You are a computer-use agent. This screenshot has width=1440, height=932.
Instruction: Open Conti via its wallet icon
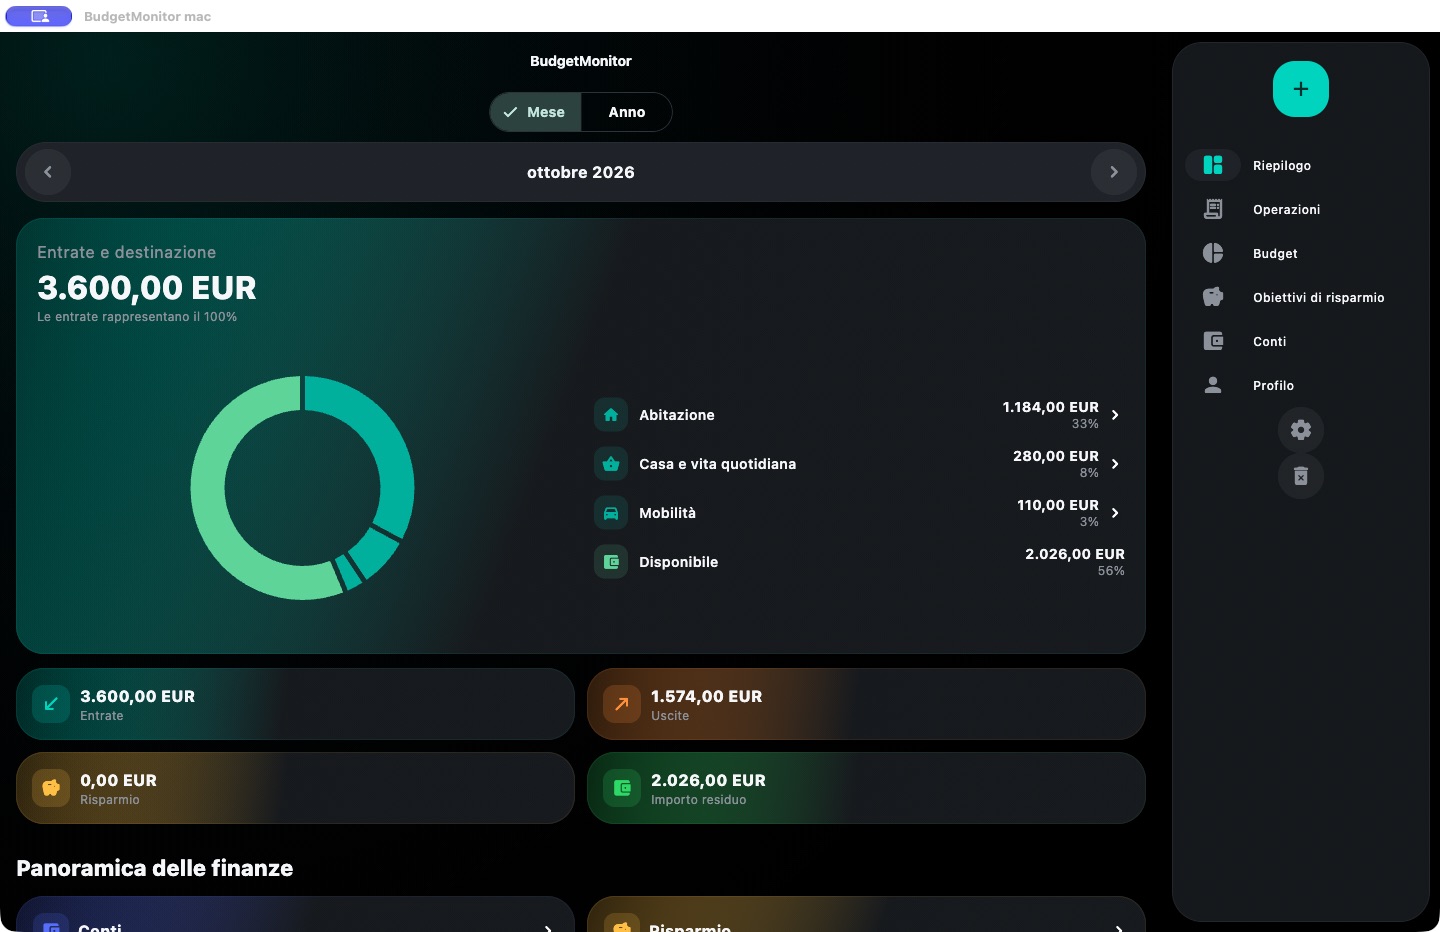(x=1213, y=341)
